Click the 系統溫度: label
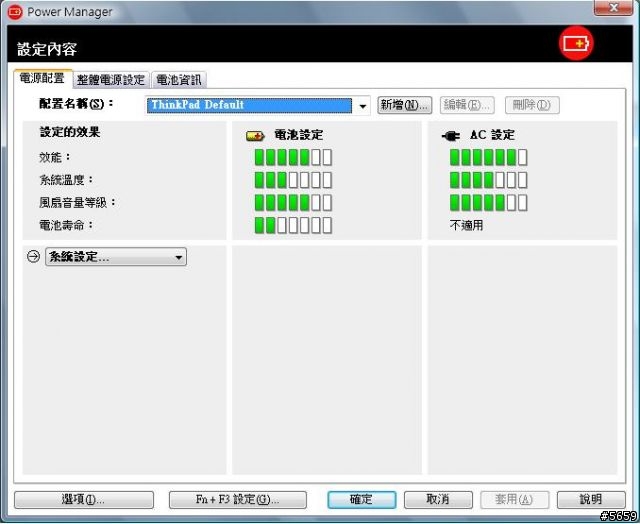The width and height of the screenshot is (640, 524). (x=67, y=180)
